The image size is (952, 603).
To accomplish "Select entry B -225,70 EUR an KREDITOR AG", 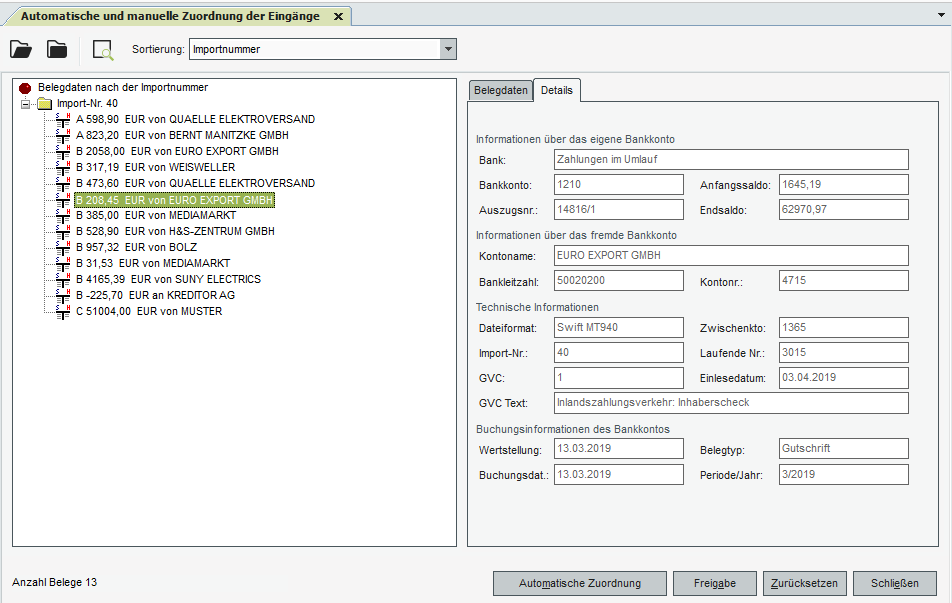I will pyautogui.click(x=155, y=296).
